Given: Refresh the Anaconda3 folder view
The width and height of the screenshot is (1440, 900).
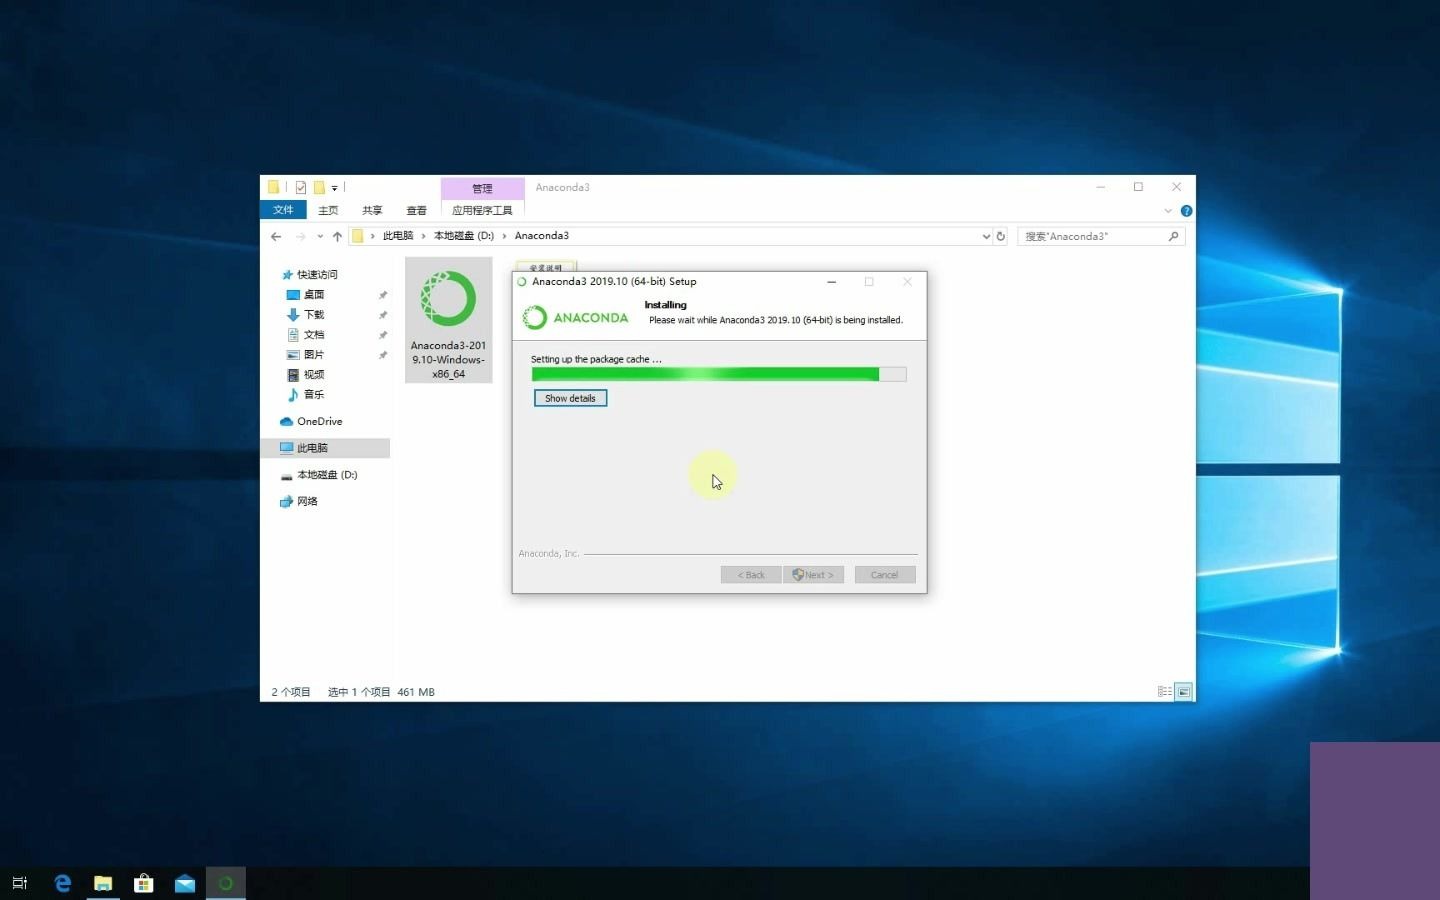Looking at the screenshot, I should tap(1001, 236).
